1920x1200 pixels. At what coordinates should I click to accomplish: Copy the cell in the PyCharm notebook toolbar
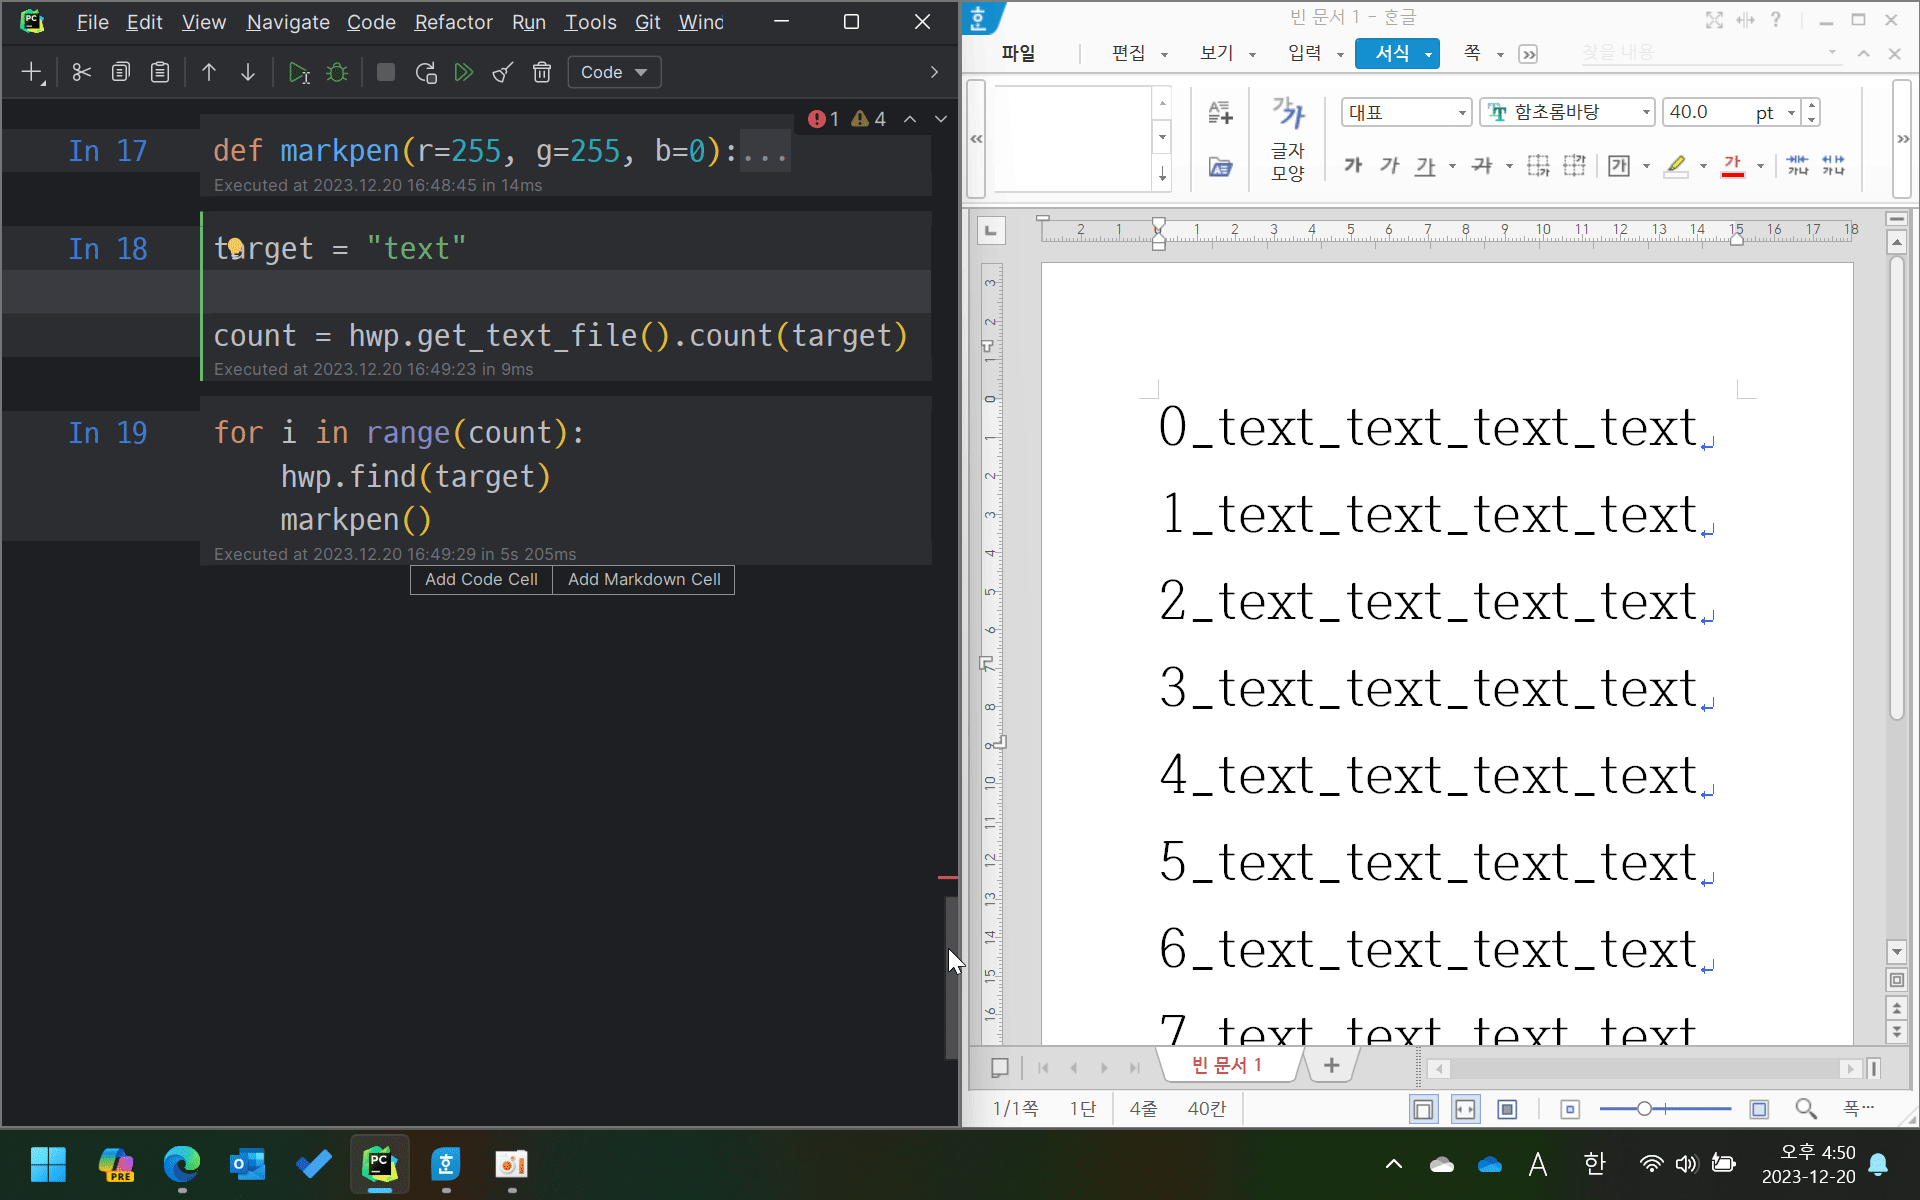[x=121, y=72]
